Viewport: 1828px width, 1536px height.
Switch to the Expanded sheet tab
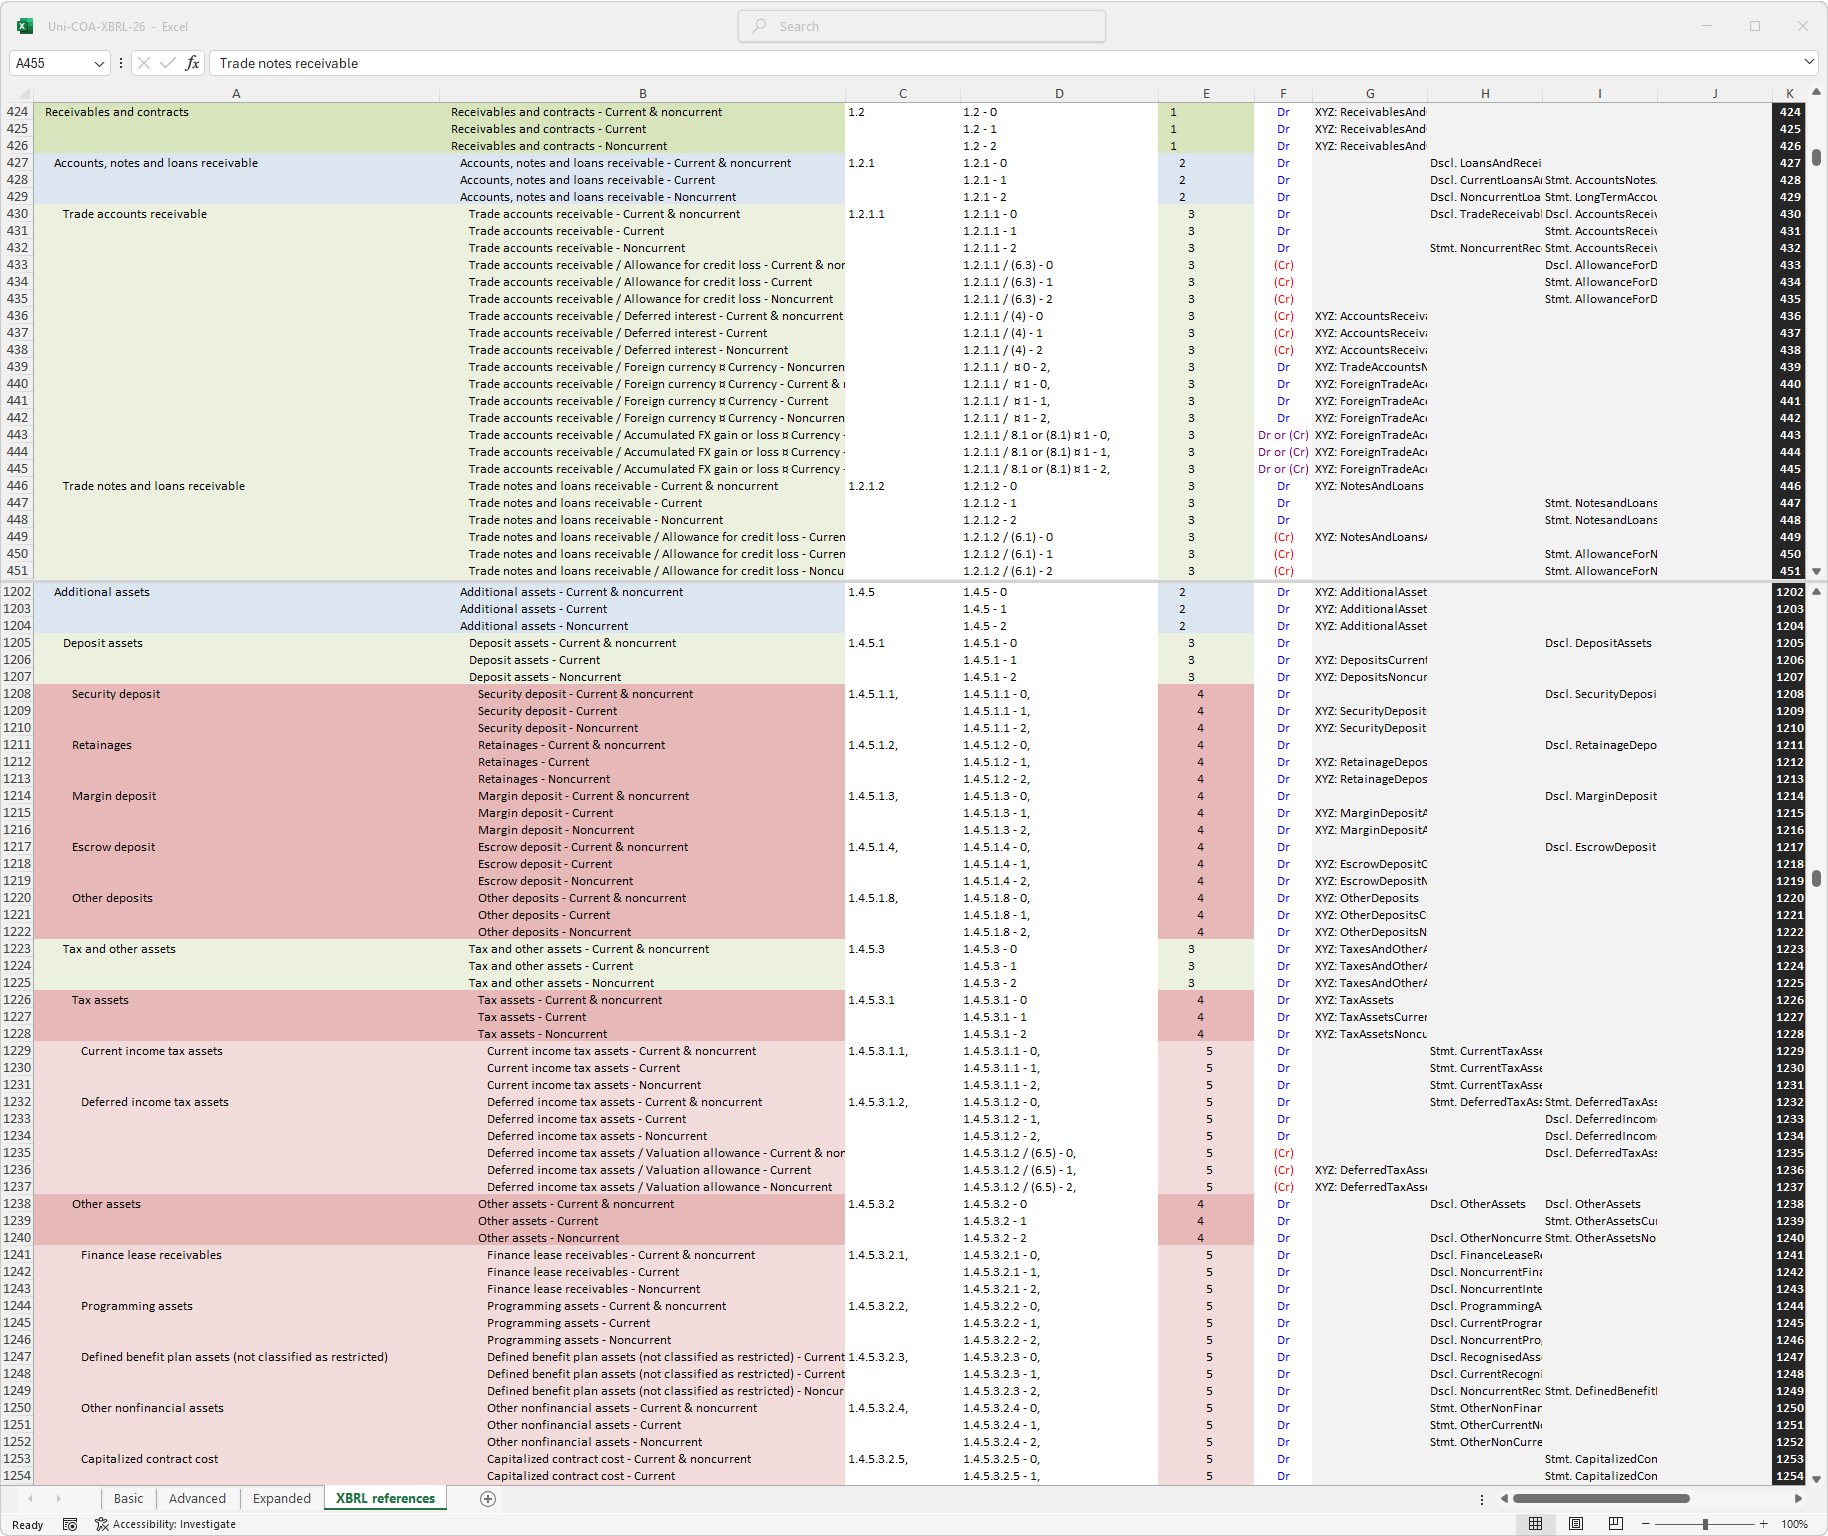pyautogui.click(x=282, y=1498)
